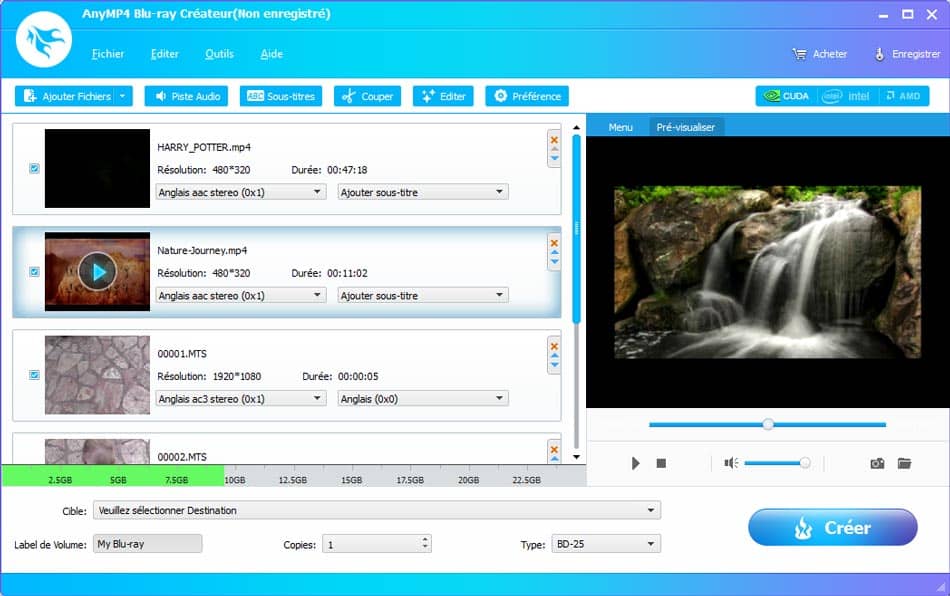The width and height of the screenshot is (950, 596).
Task: Uncheck the Nature-Journey.mp4 video
Action: pos(34,271)
